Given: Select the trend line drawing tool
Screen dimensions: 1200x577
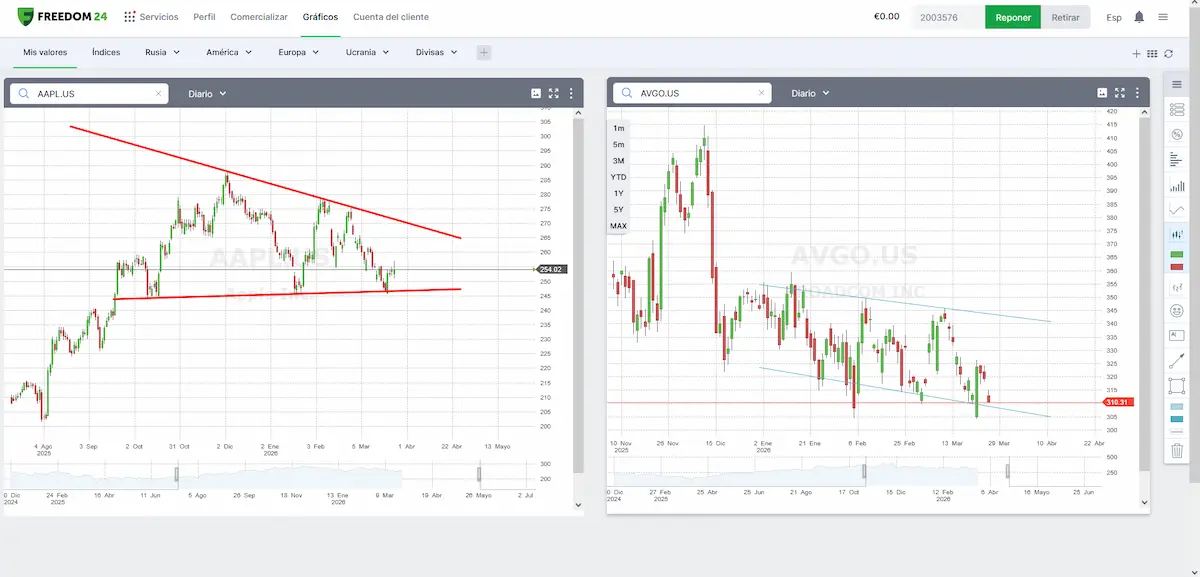Looking at the screenshot, I should coord(1177,361).
